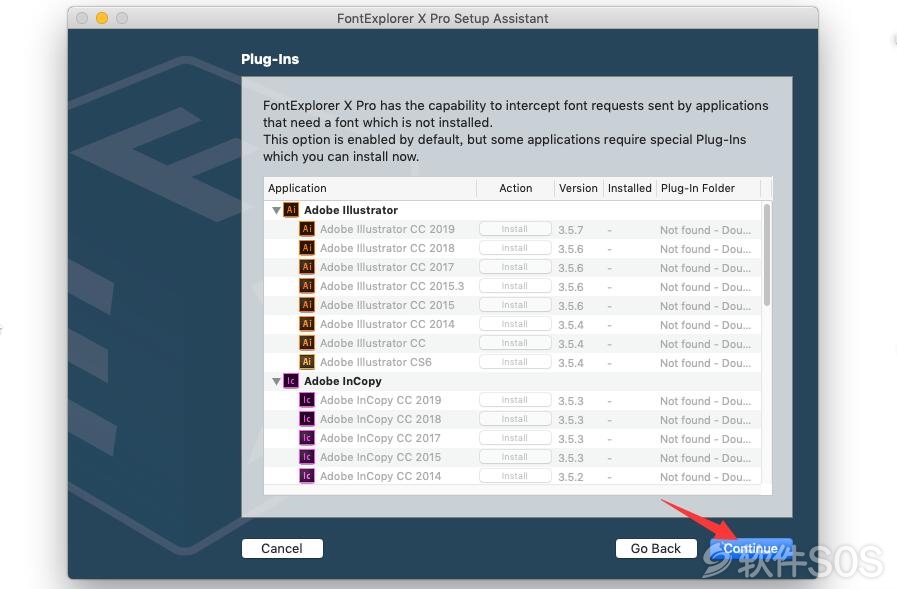Click version 3.5.2 for InCopy CC 2014
This screenshot has height=589, width=897.
(x=571, y=477)
